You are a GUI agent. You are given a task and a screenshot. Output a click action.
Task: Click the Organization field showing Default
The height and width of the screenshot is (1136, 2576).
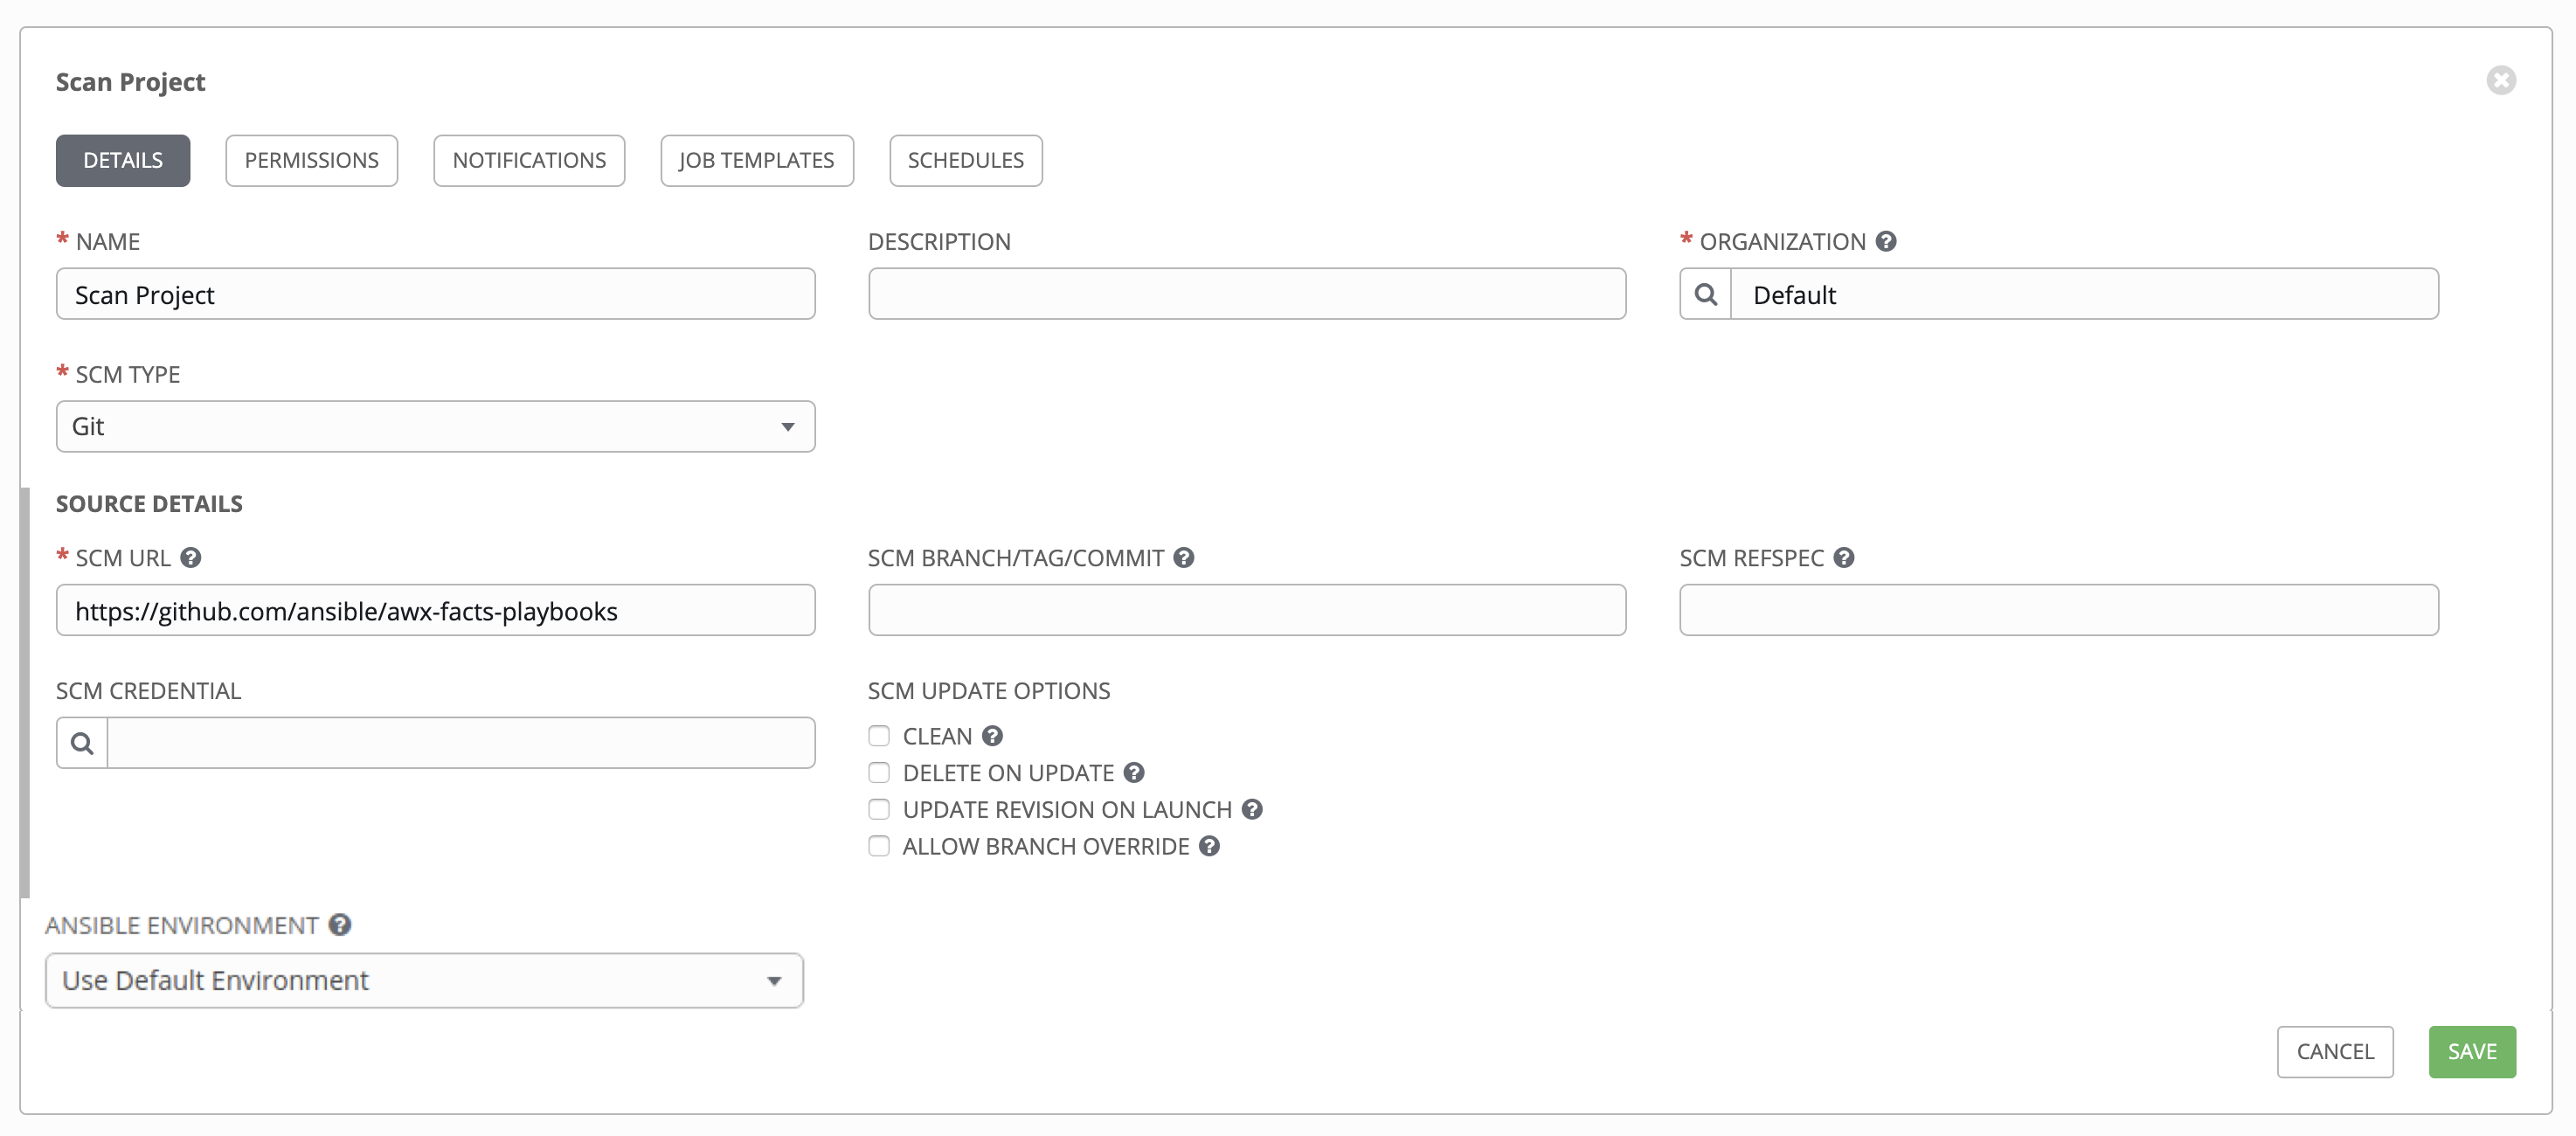tap(2085, 294)
